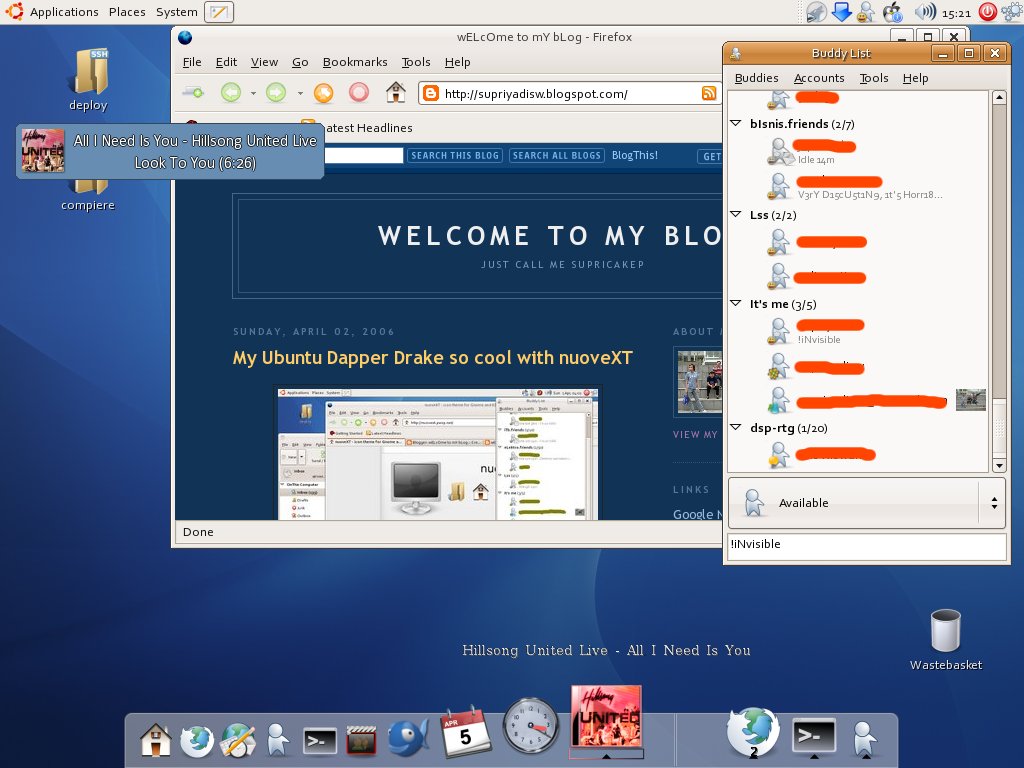Collapse the It's me buddy group
This screenshot has height=768, width=1024.
click(736, 303)
